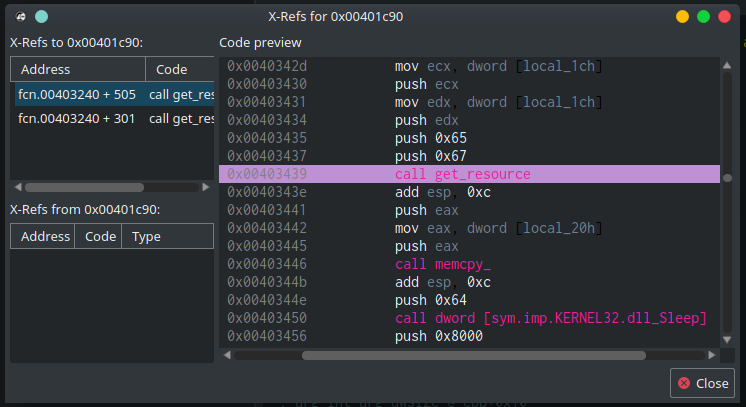Sort X-Refs to table by Address header
Screen dimensions: 746x407
click(x=78, y=69)
